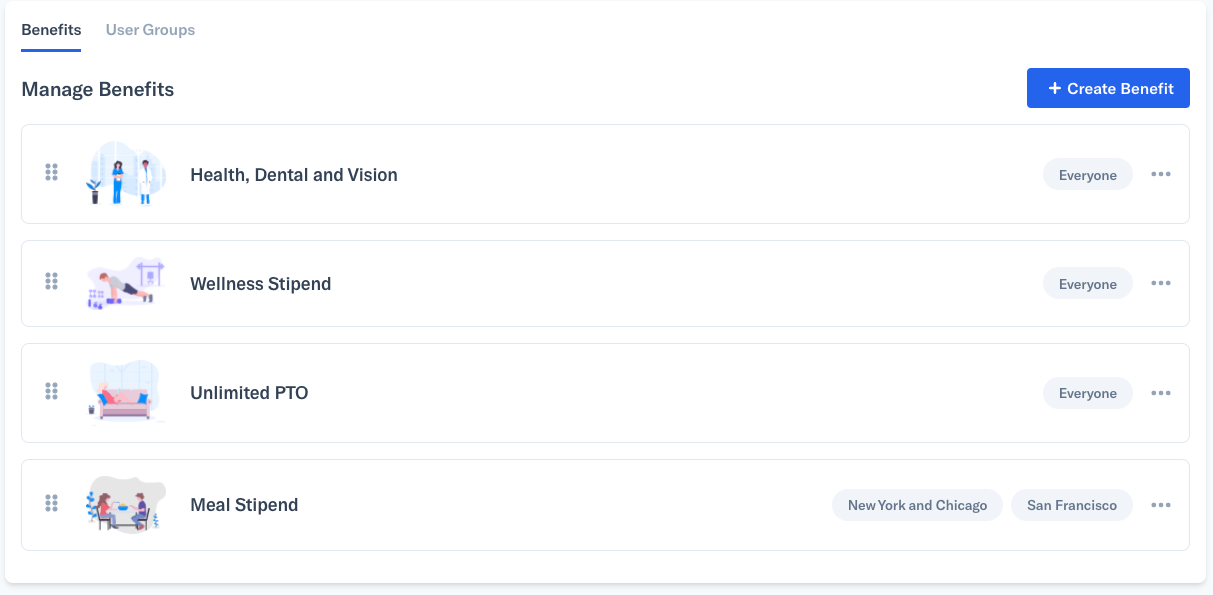The width and height of the screenshot is (1213, 595).
Task: Select the San Francisco group tag
Action: [x=1072, y=505]
